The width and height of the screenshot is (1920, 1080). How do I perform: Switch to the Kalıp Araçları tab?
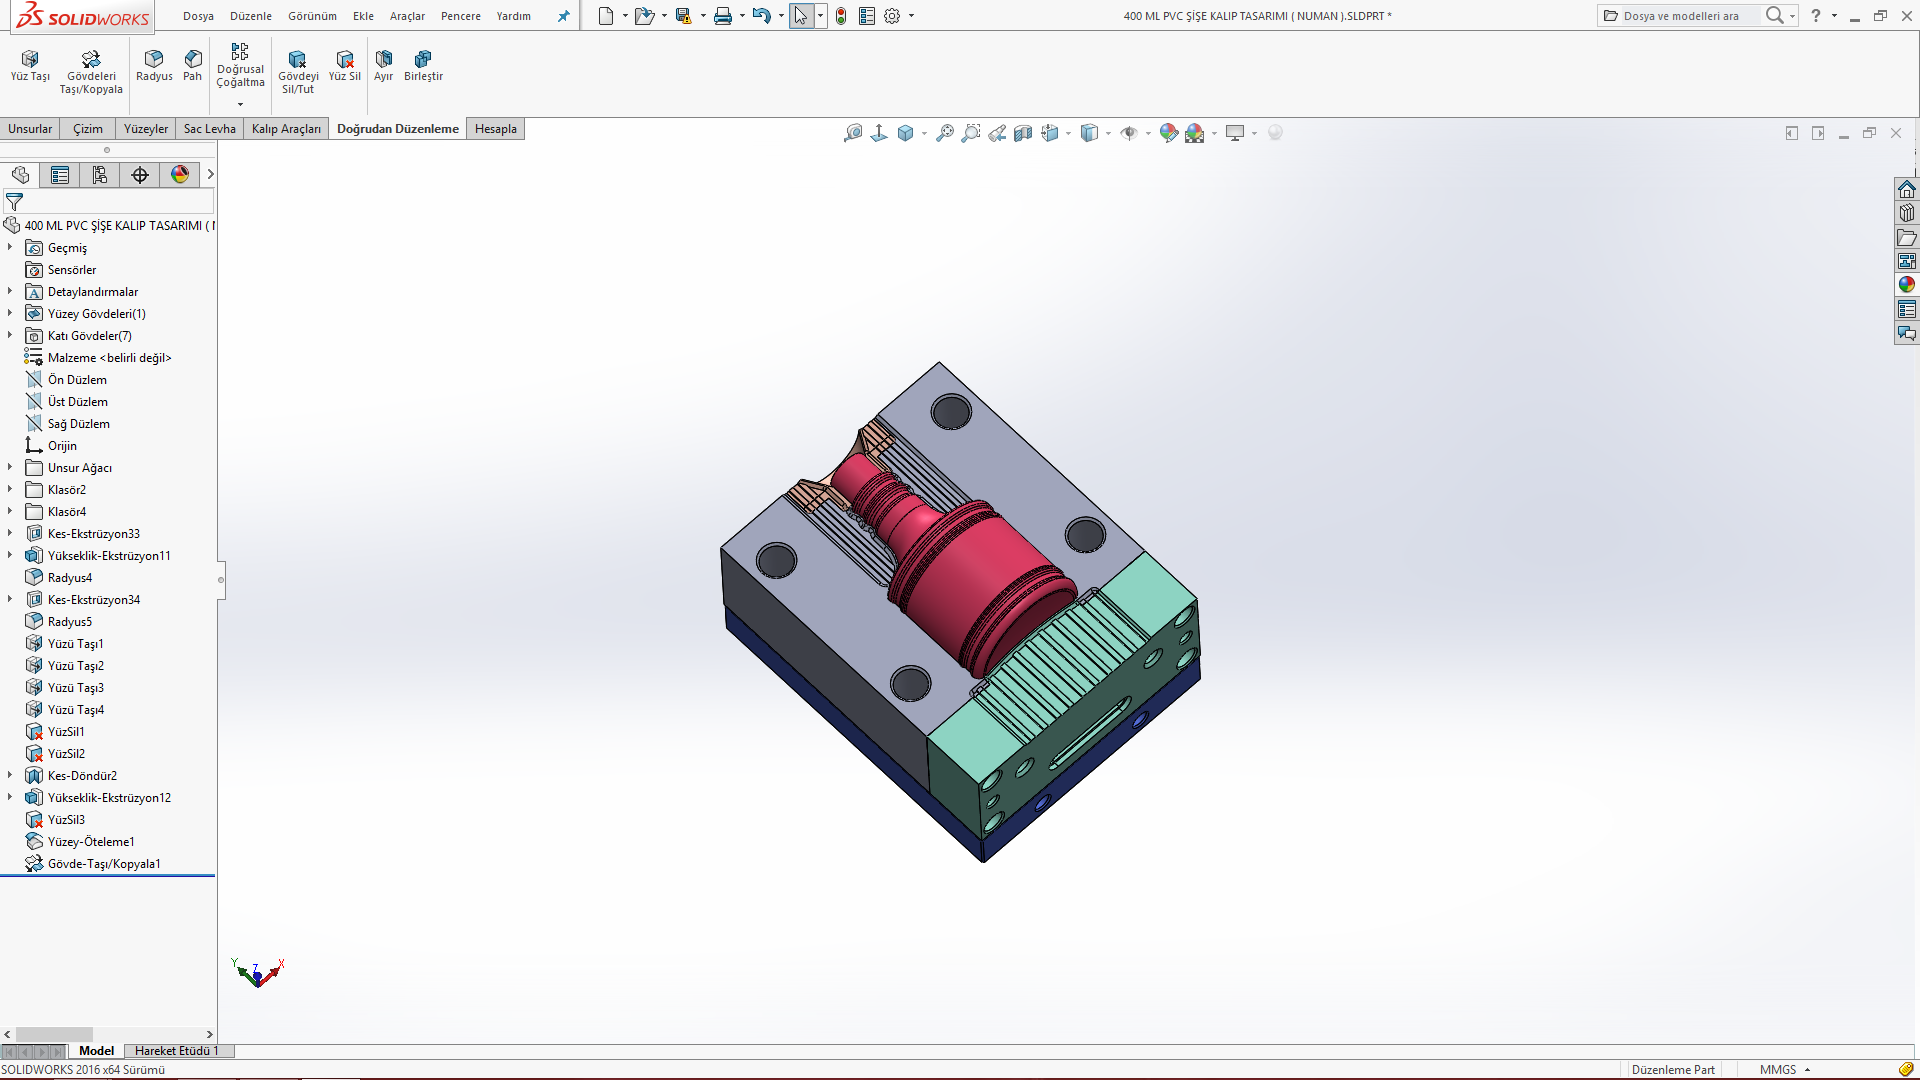(286, 129)
